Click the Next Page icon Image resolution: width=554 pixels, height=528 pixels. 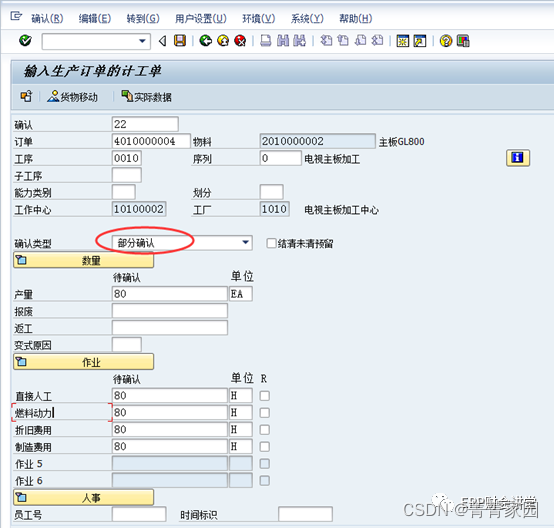pos(360,41)
